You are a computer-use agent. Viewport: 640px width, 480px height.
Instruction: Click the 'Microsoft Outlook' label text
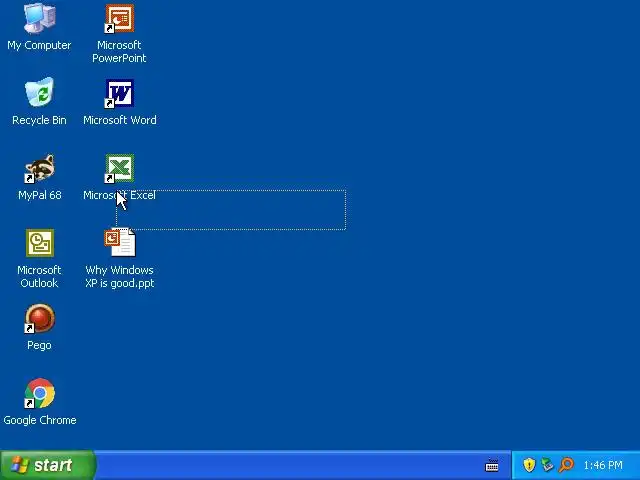(39, 277)
